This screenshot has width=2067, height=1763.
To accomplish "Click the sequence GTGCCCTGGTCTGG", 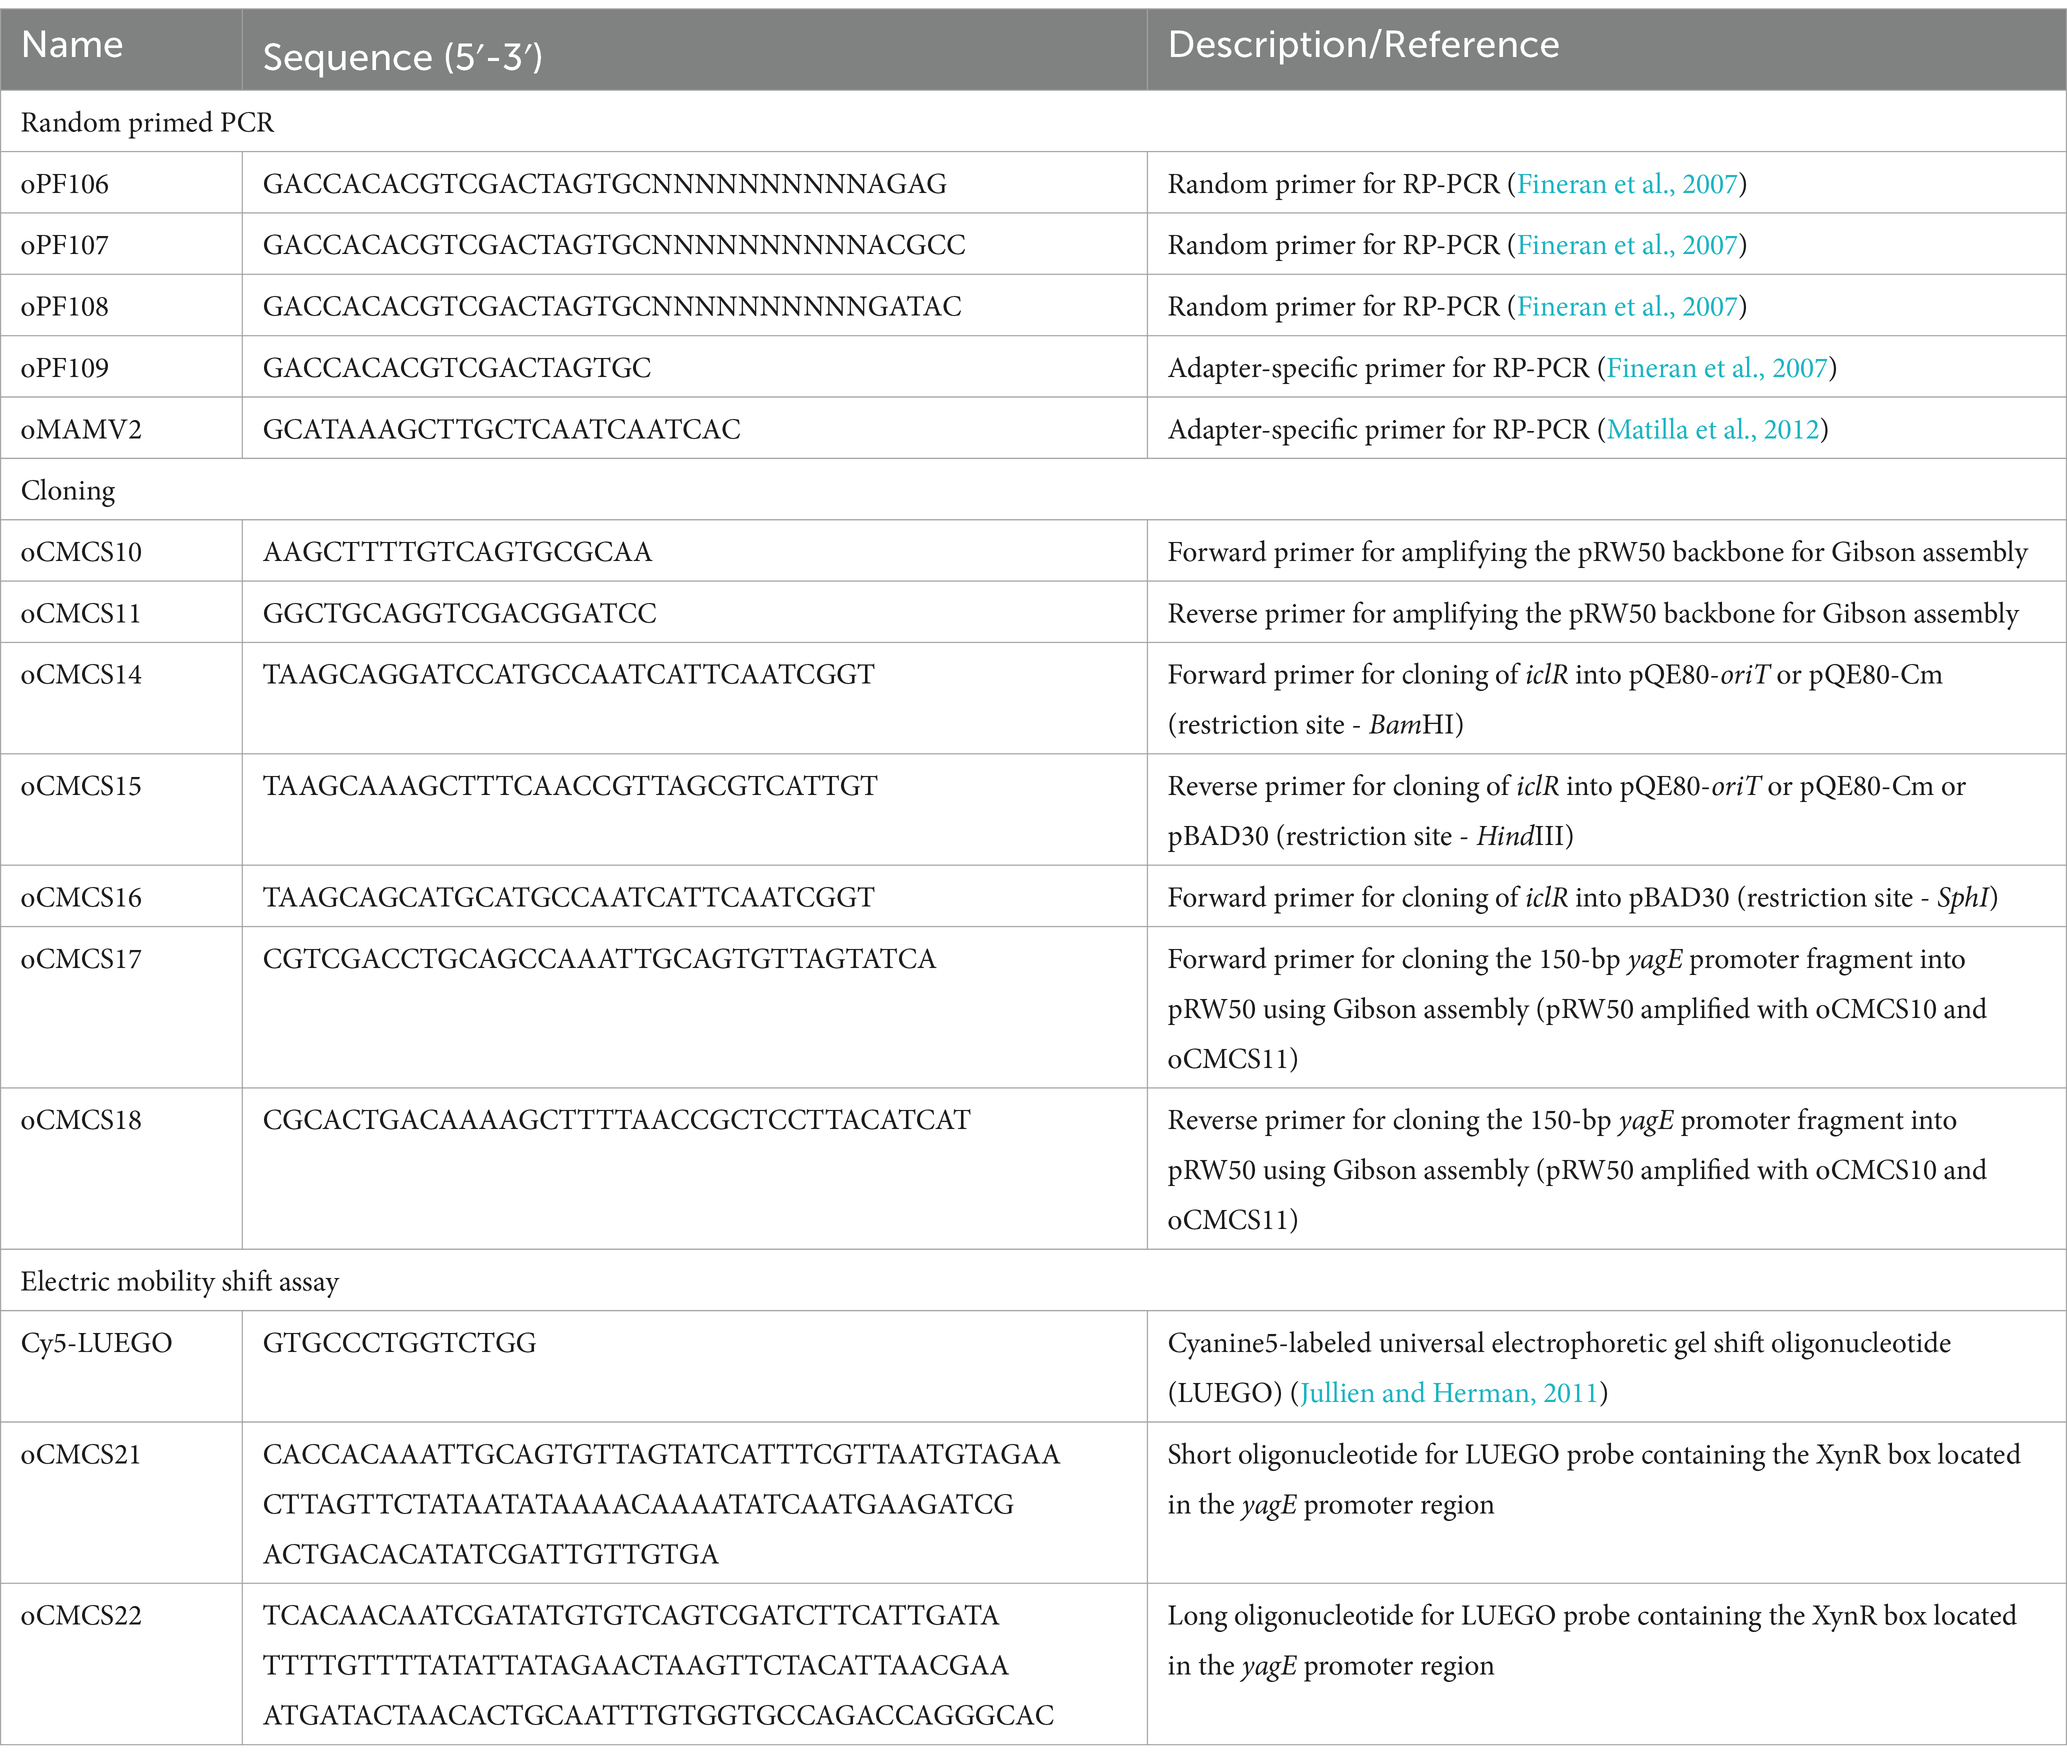I will pyautogui.click(x=400, y=1342).
